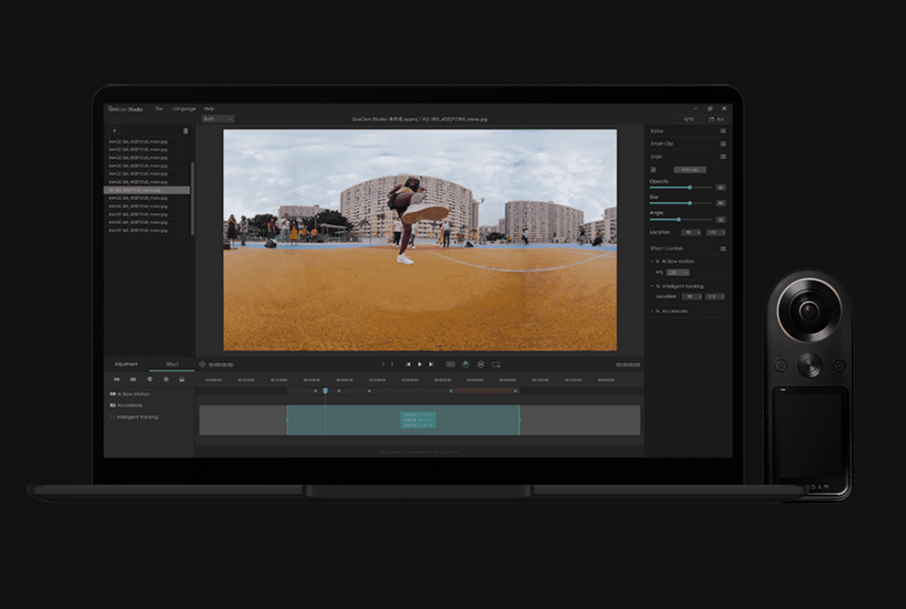
Task: Toggle the Intelligent tracking checkbox in effects list
Action: [112, 417]
